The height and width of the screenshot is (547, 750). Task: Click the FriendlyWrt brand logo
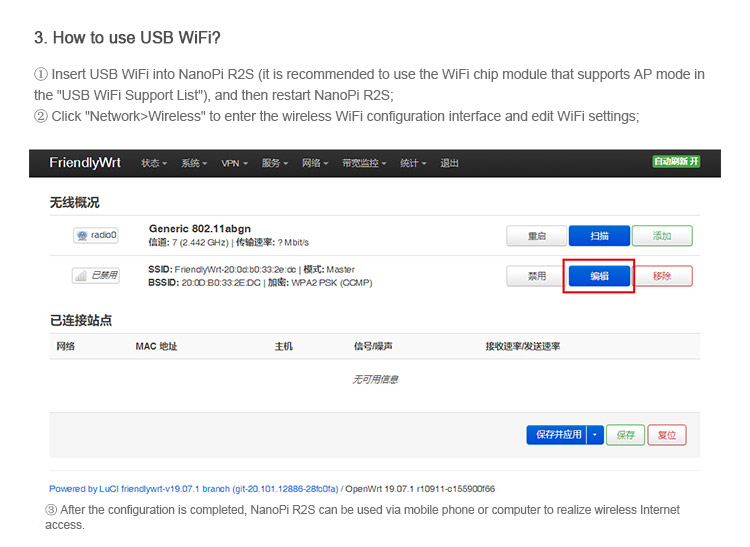(x=86, y=163)
